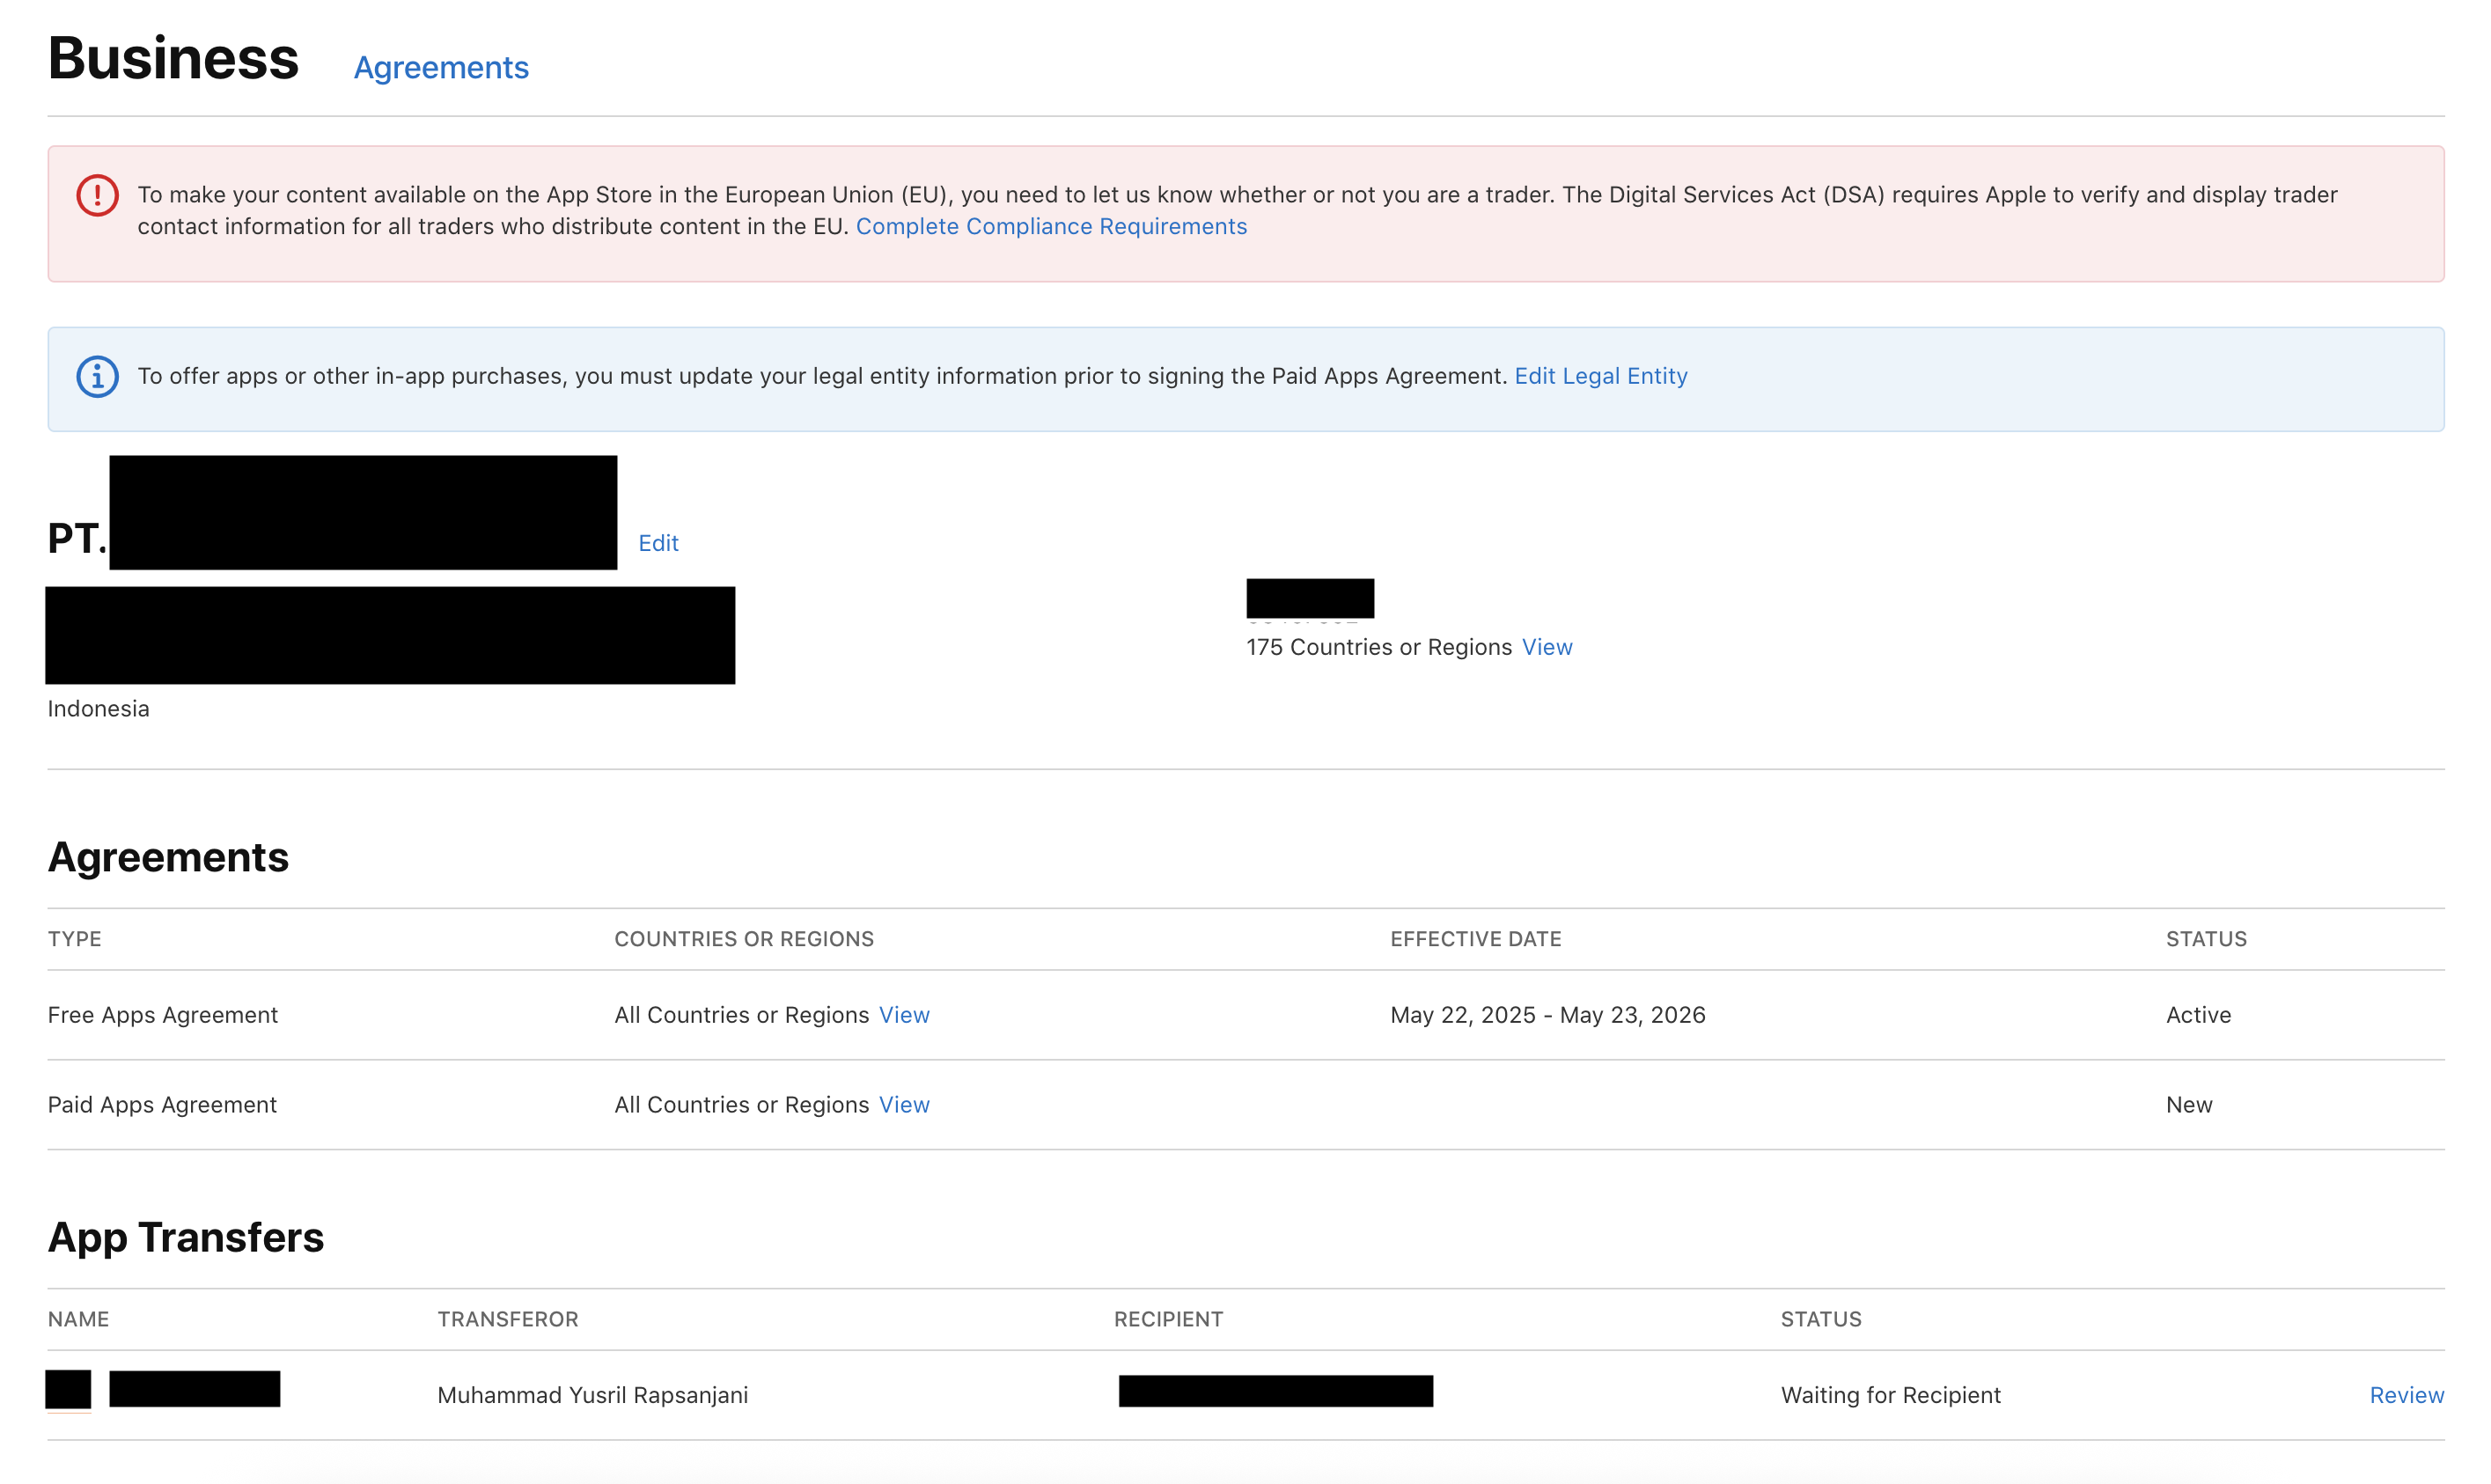Viewport: 2491px width, 1484px height.
Task: Click the red alert warning icon
Action: [97, 195]
